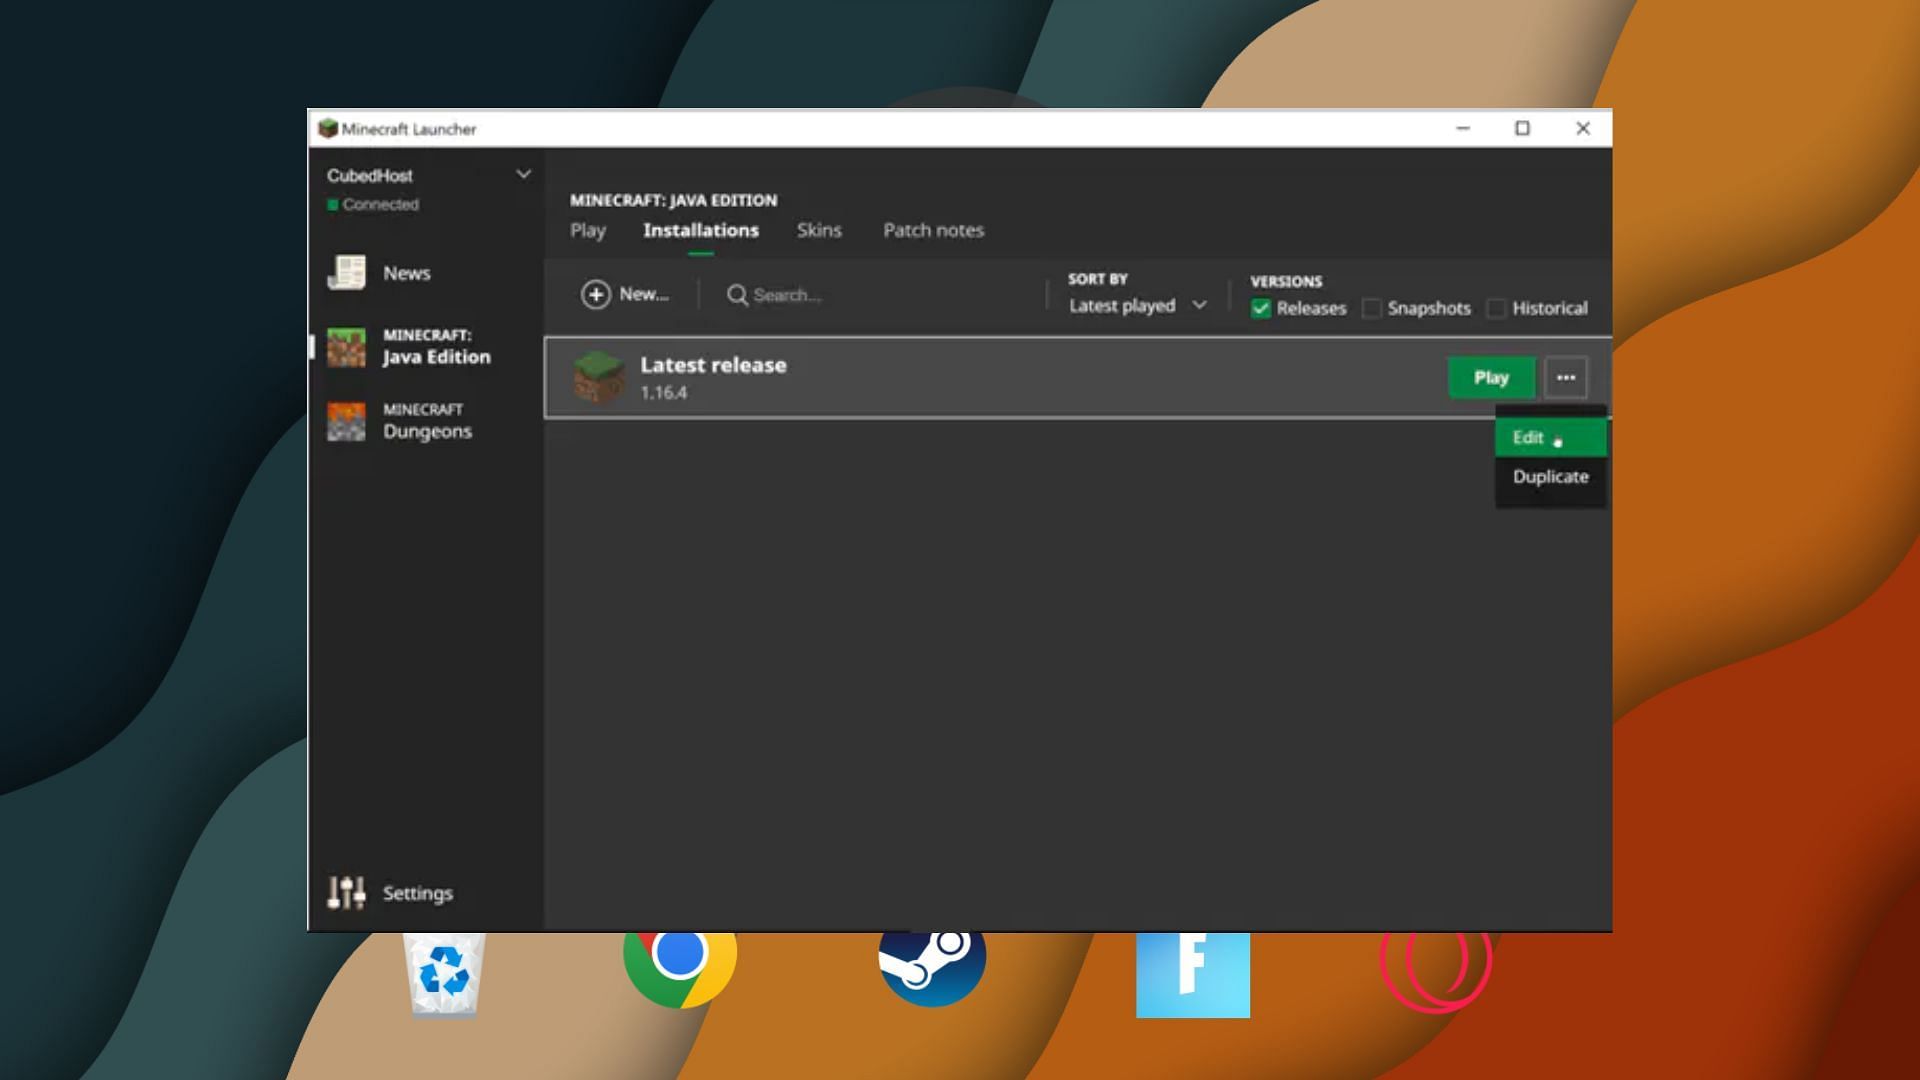The width and height of the screenshot is (1920, 1080).
Task: Open Settings in the sidebar
Action: (x=417, y=893)
